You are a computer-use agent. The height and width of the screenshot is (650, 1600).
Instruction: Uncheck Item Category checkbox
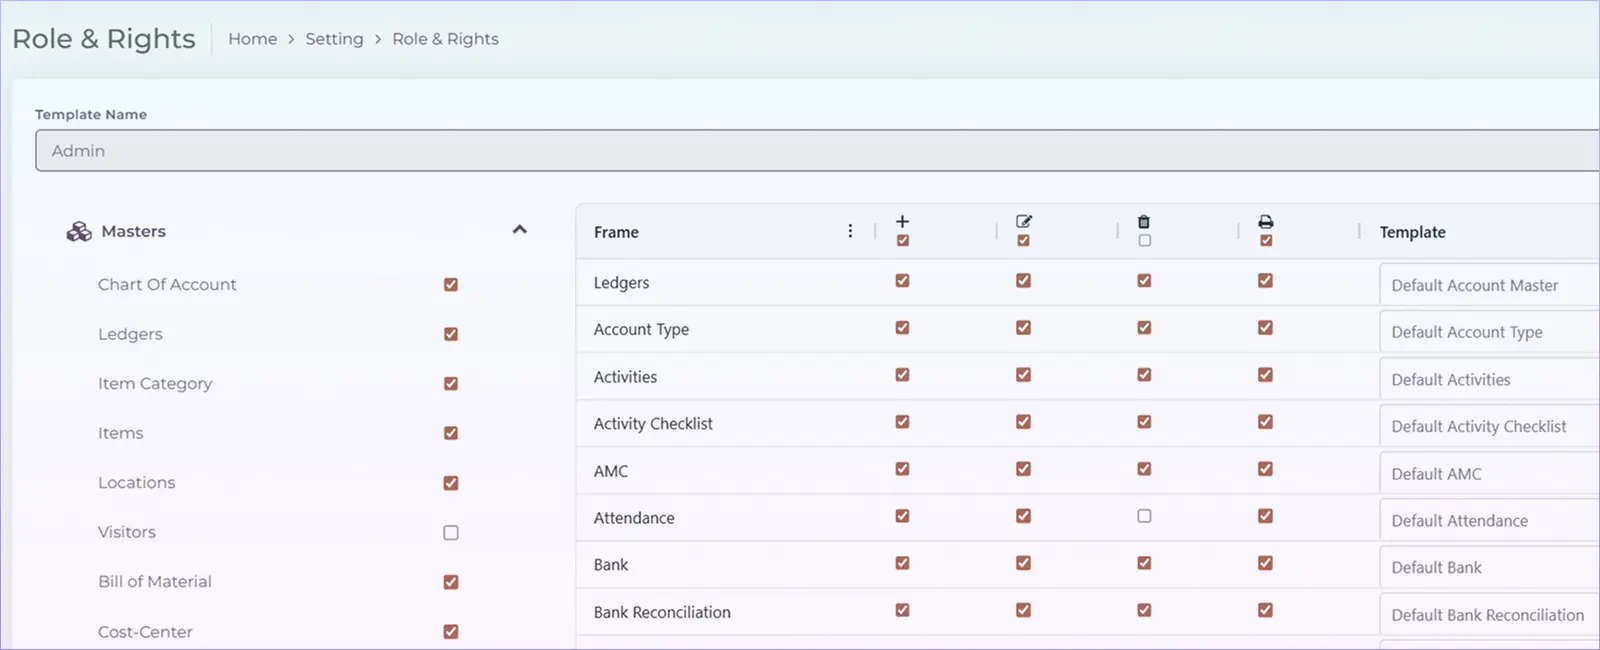coord(451,384)
